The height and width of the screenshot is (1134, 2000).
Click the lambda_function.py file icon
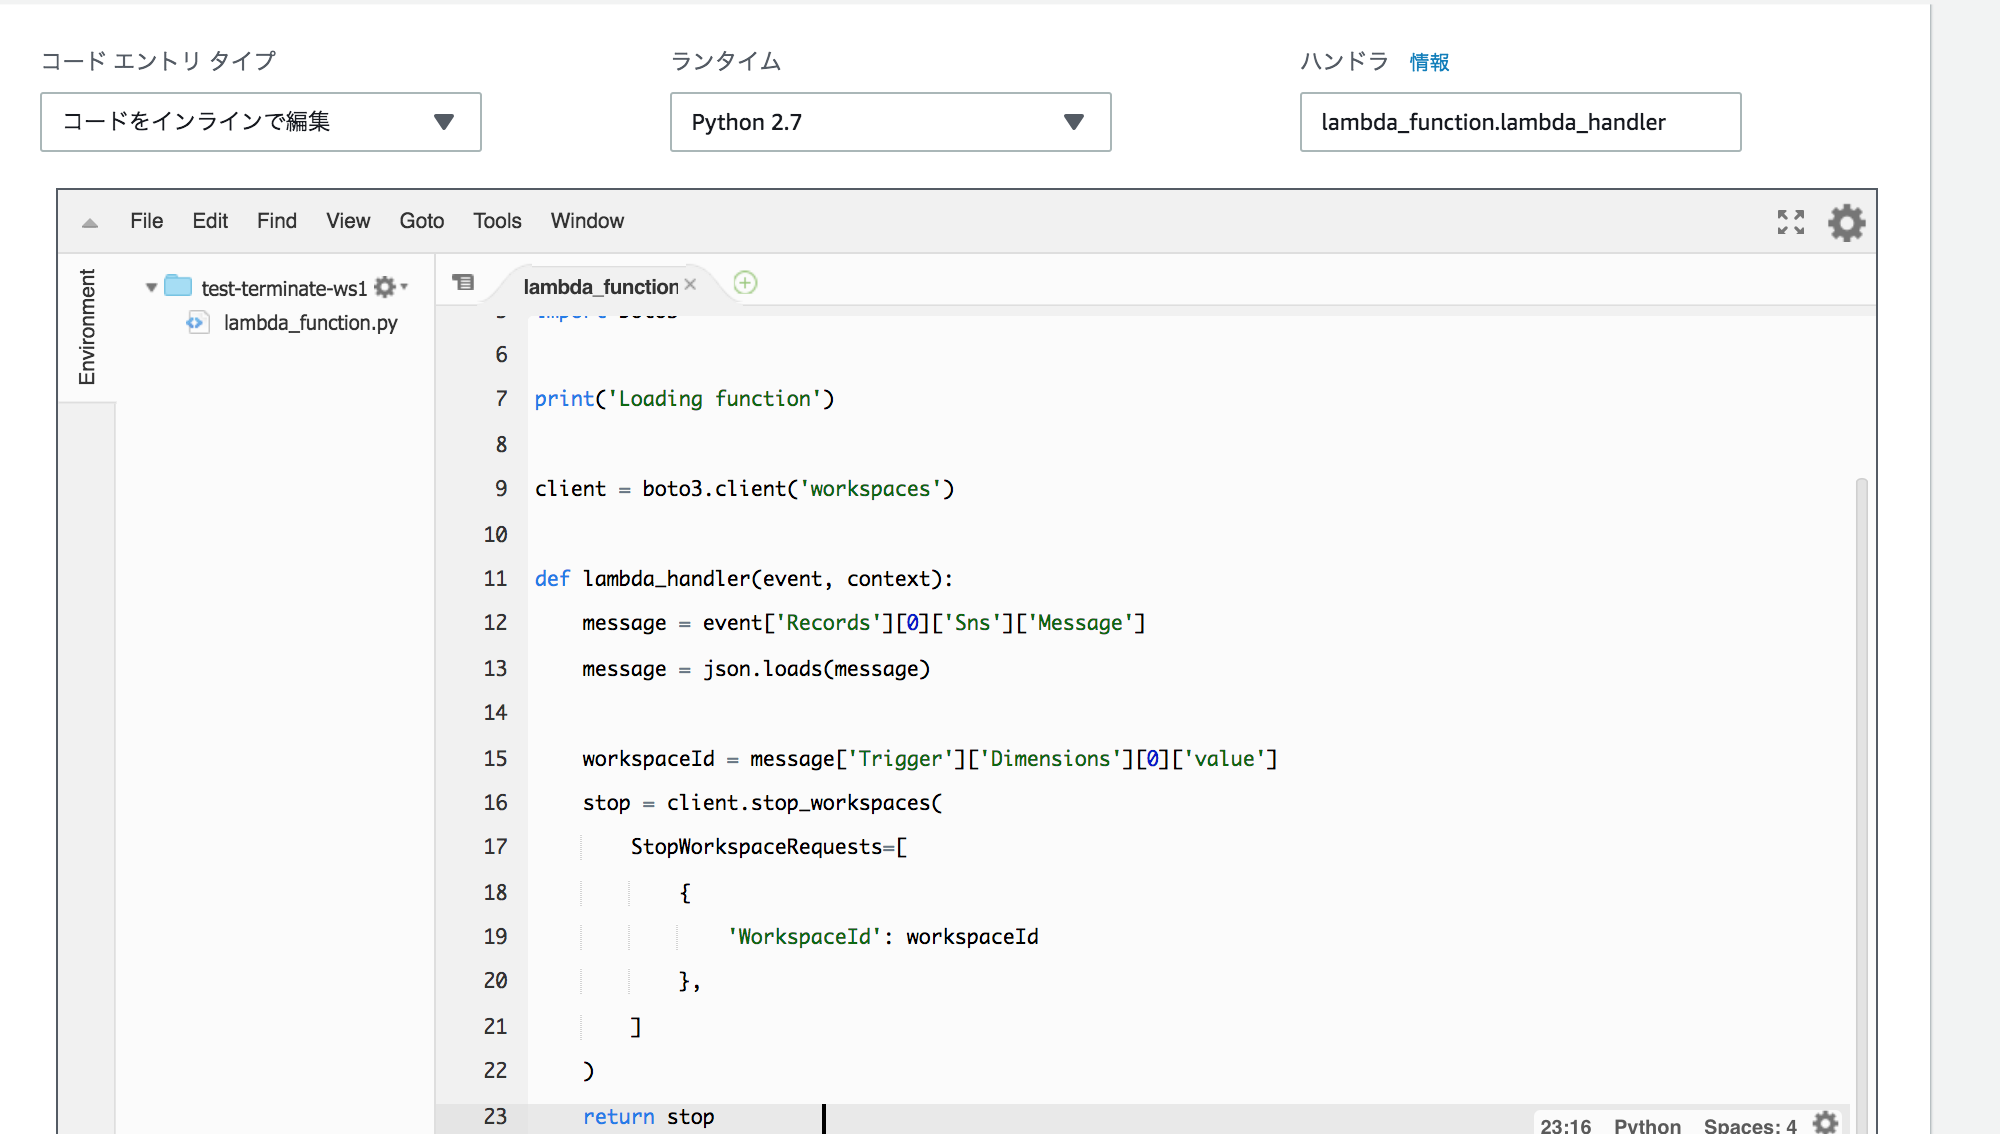coord(197,323)
